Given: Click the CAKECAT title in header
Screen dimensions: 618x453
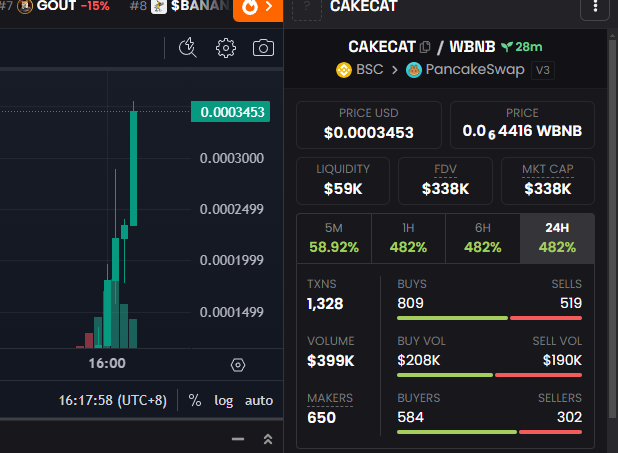Looking at the screenshot, I should coord(363,6).
